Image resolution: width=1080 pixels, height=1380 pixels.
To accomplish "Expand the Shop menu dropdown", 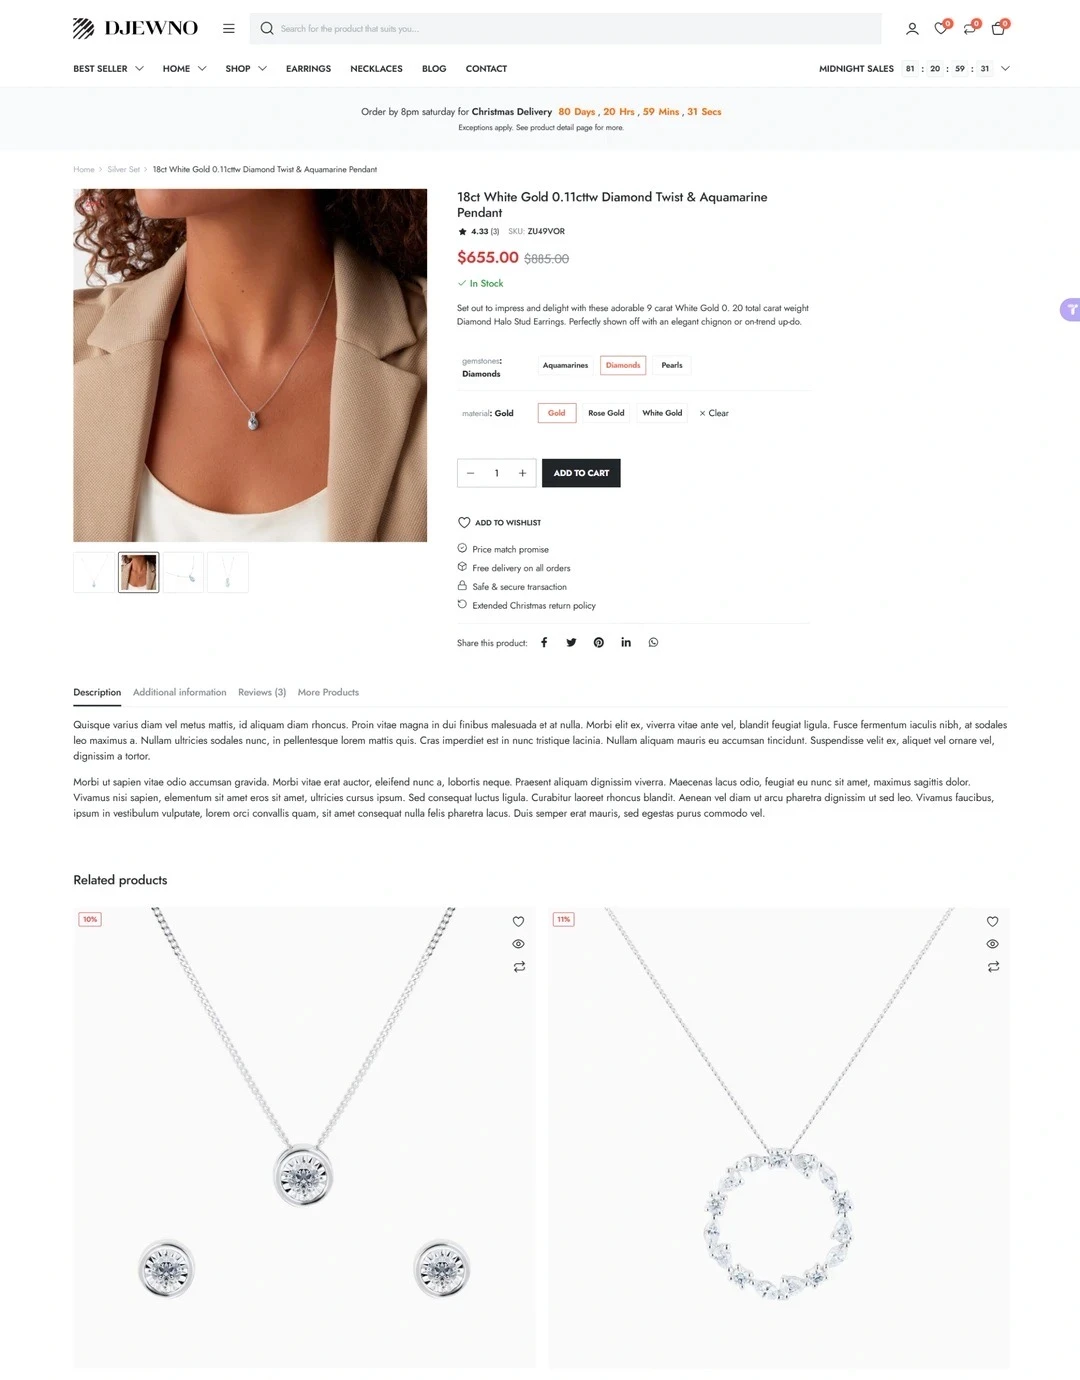I will click(x=246, y=69).
